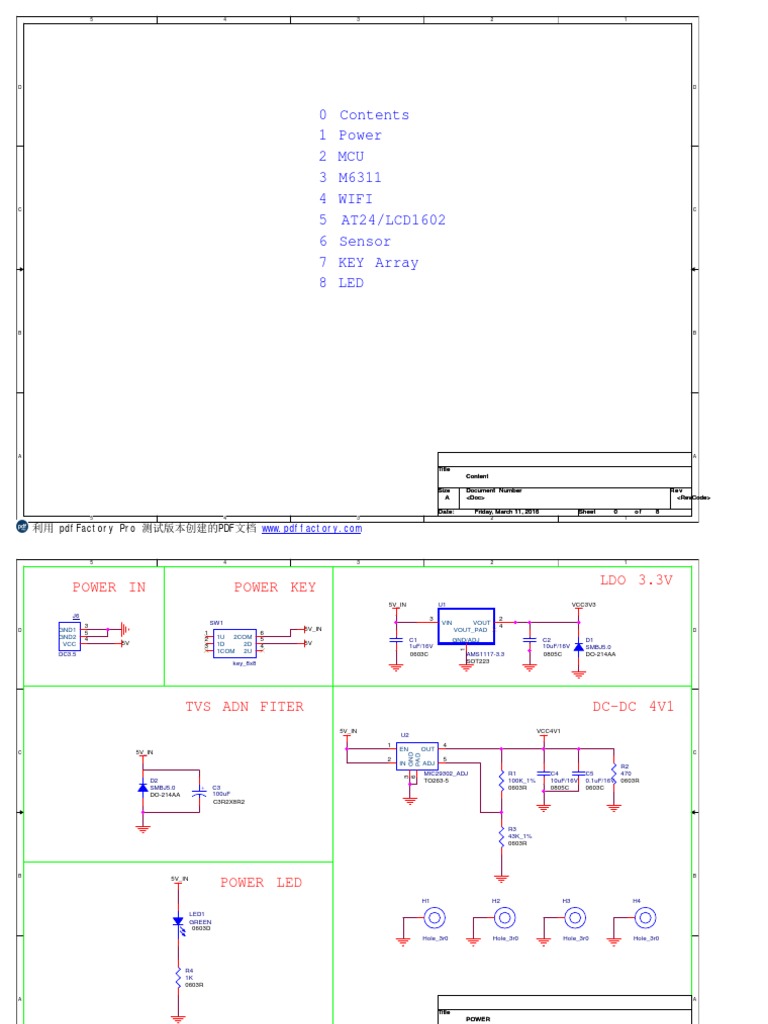Select the H1 mounting hole symbol

[434, 918]
